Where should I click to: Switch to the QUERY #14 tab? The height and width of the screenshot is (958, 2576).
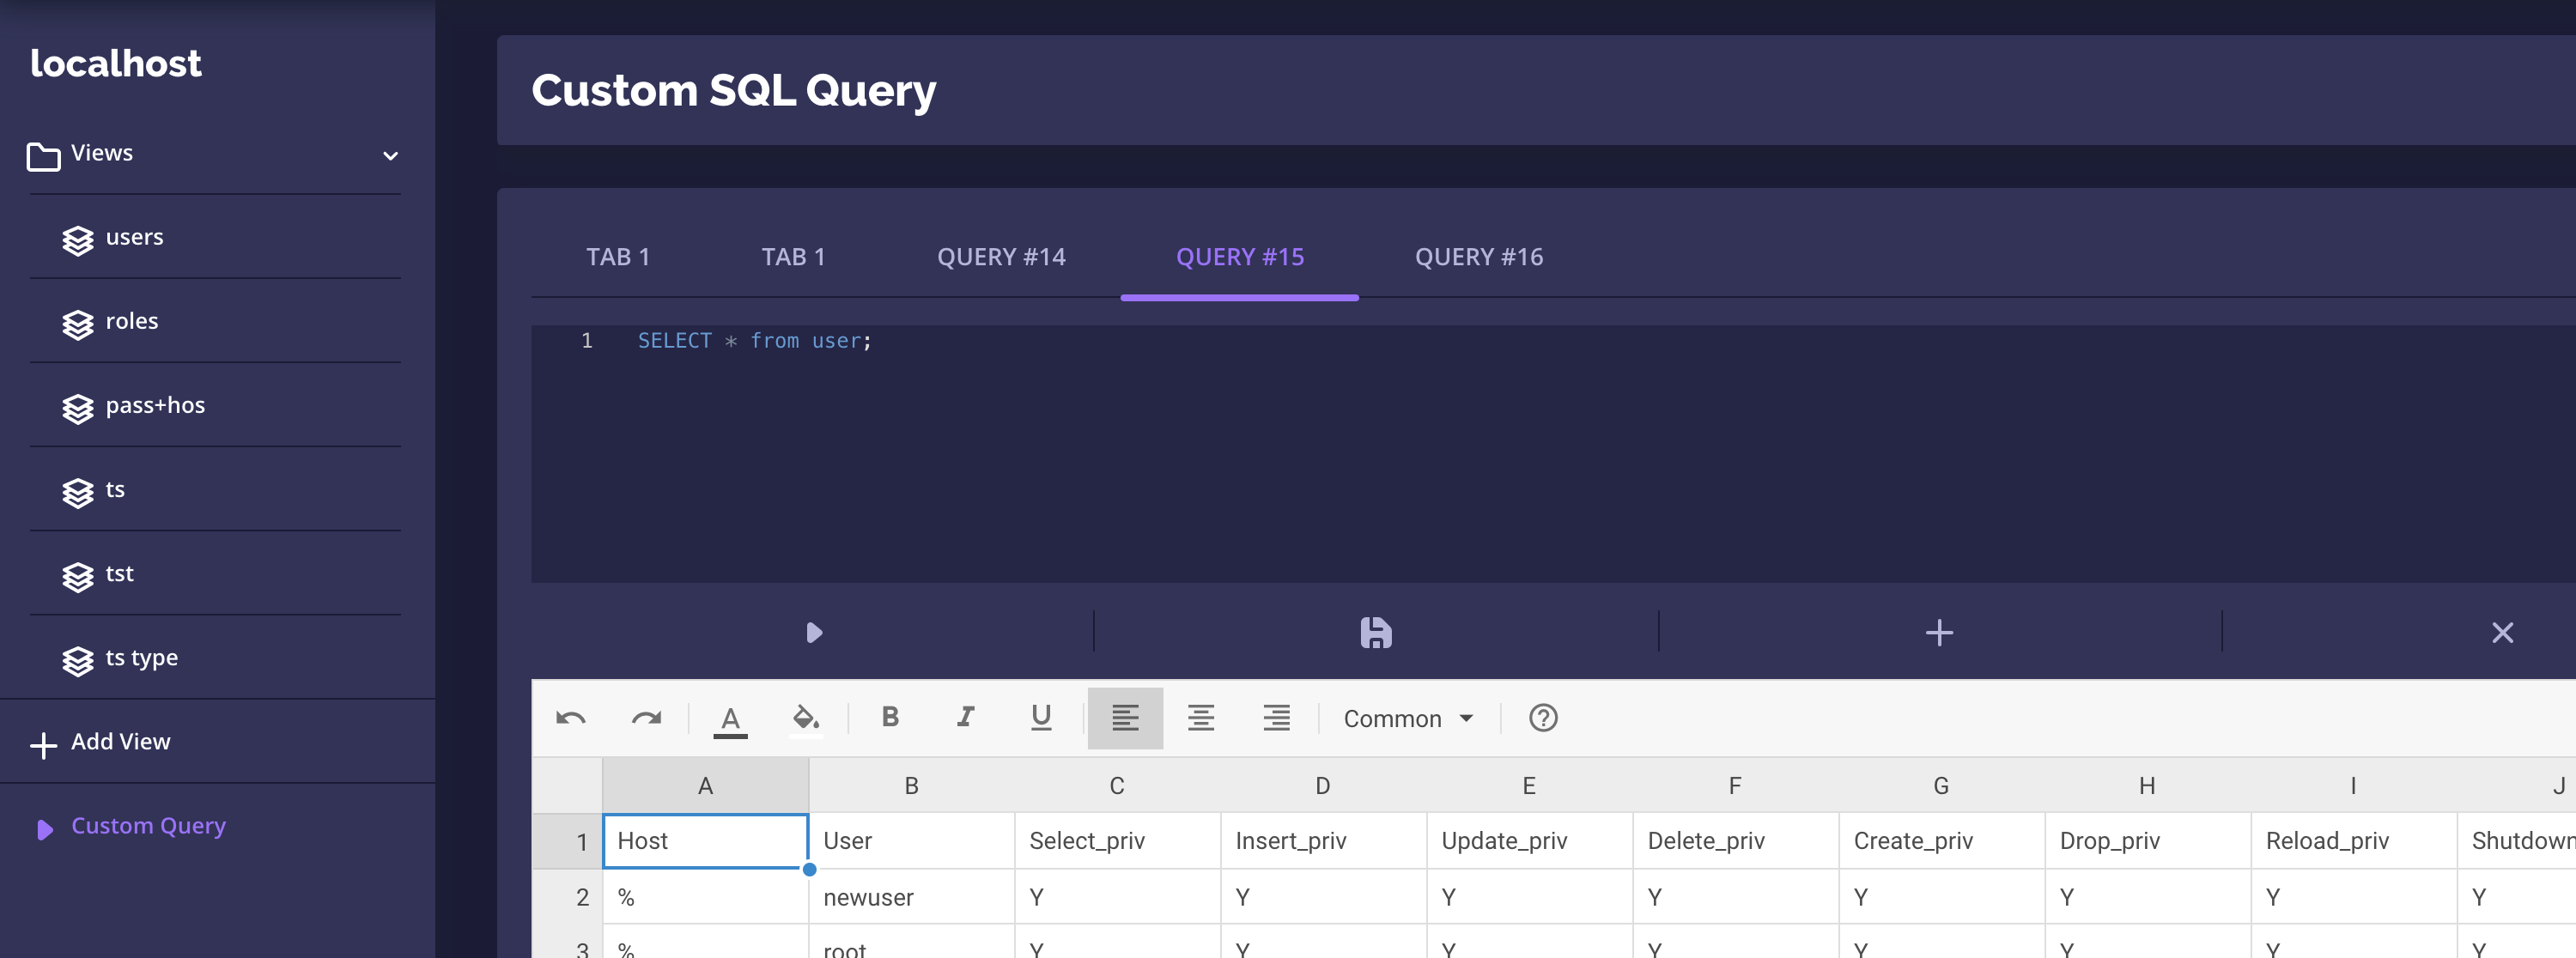(x=1000, y=257)
